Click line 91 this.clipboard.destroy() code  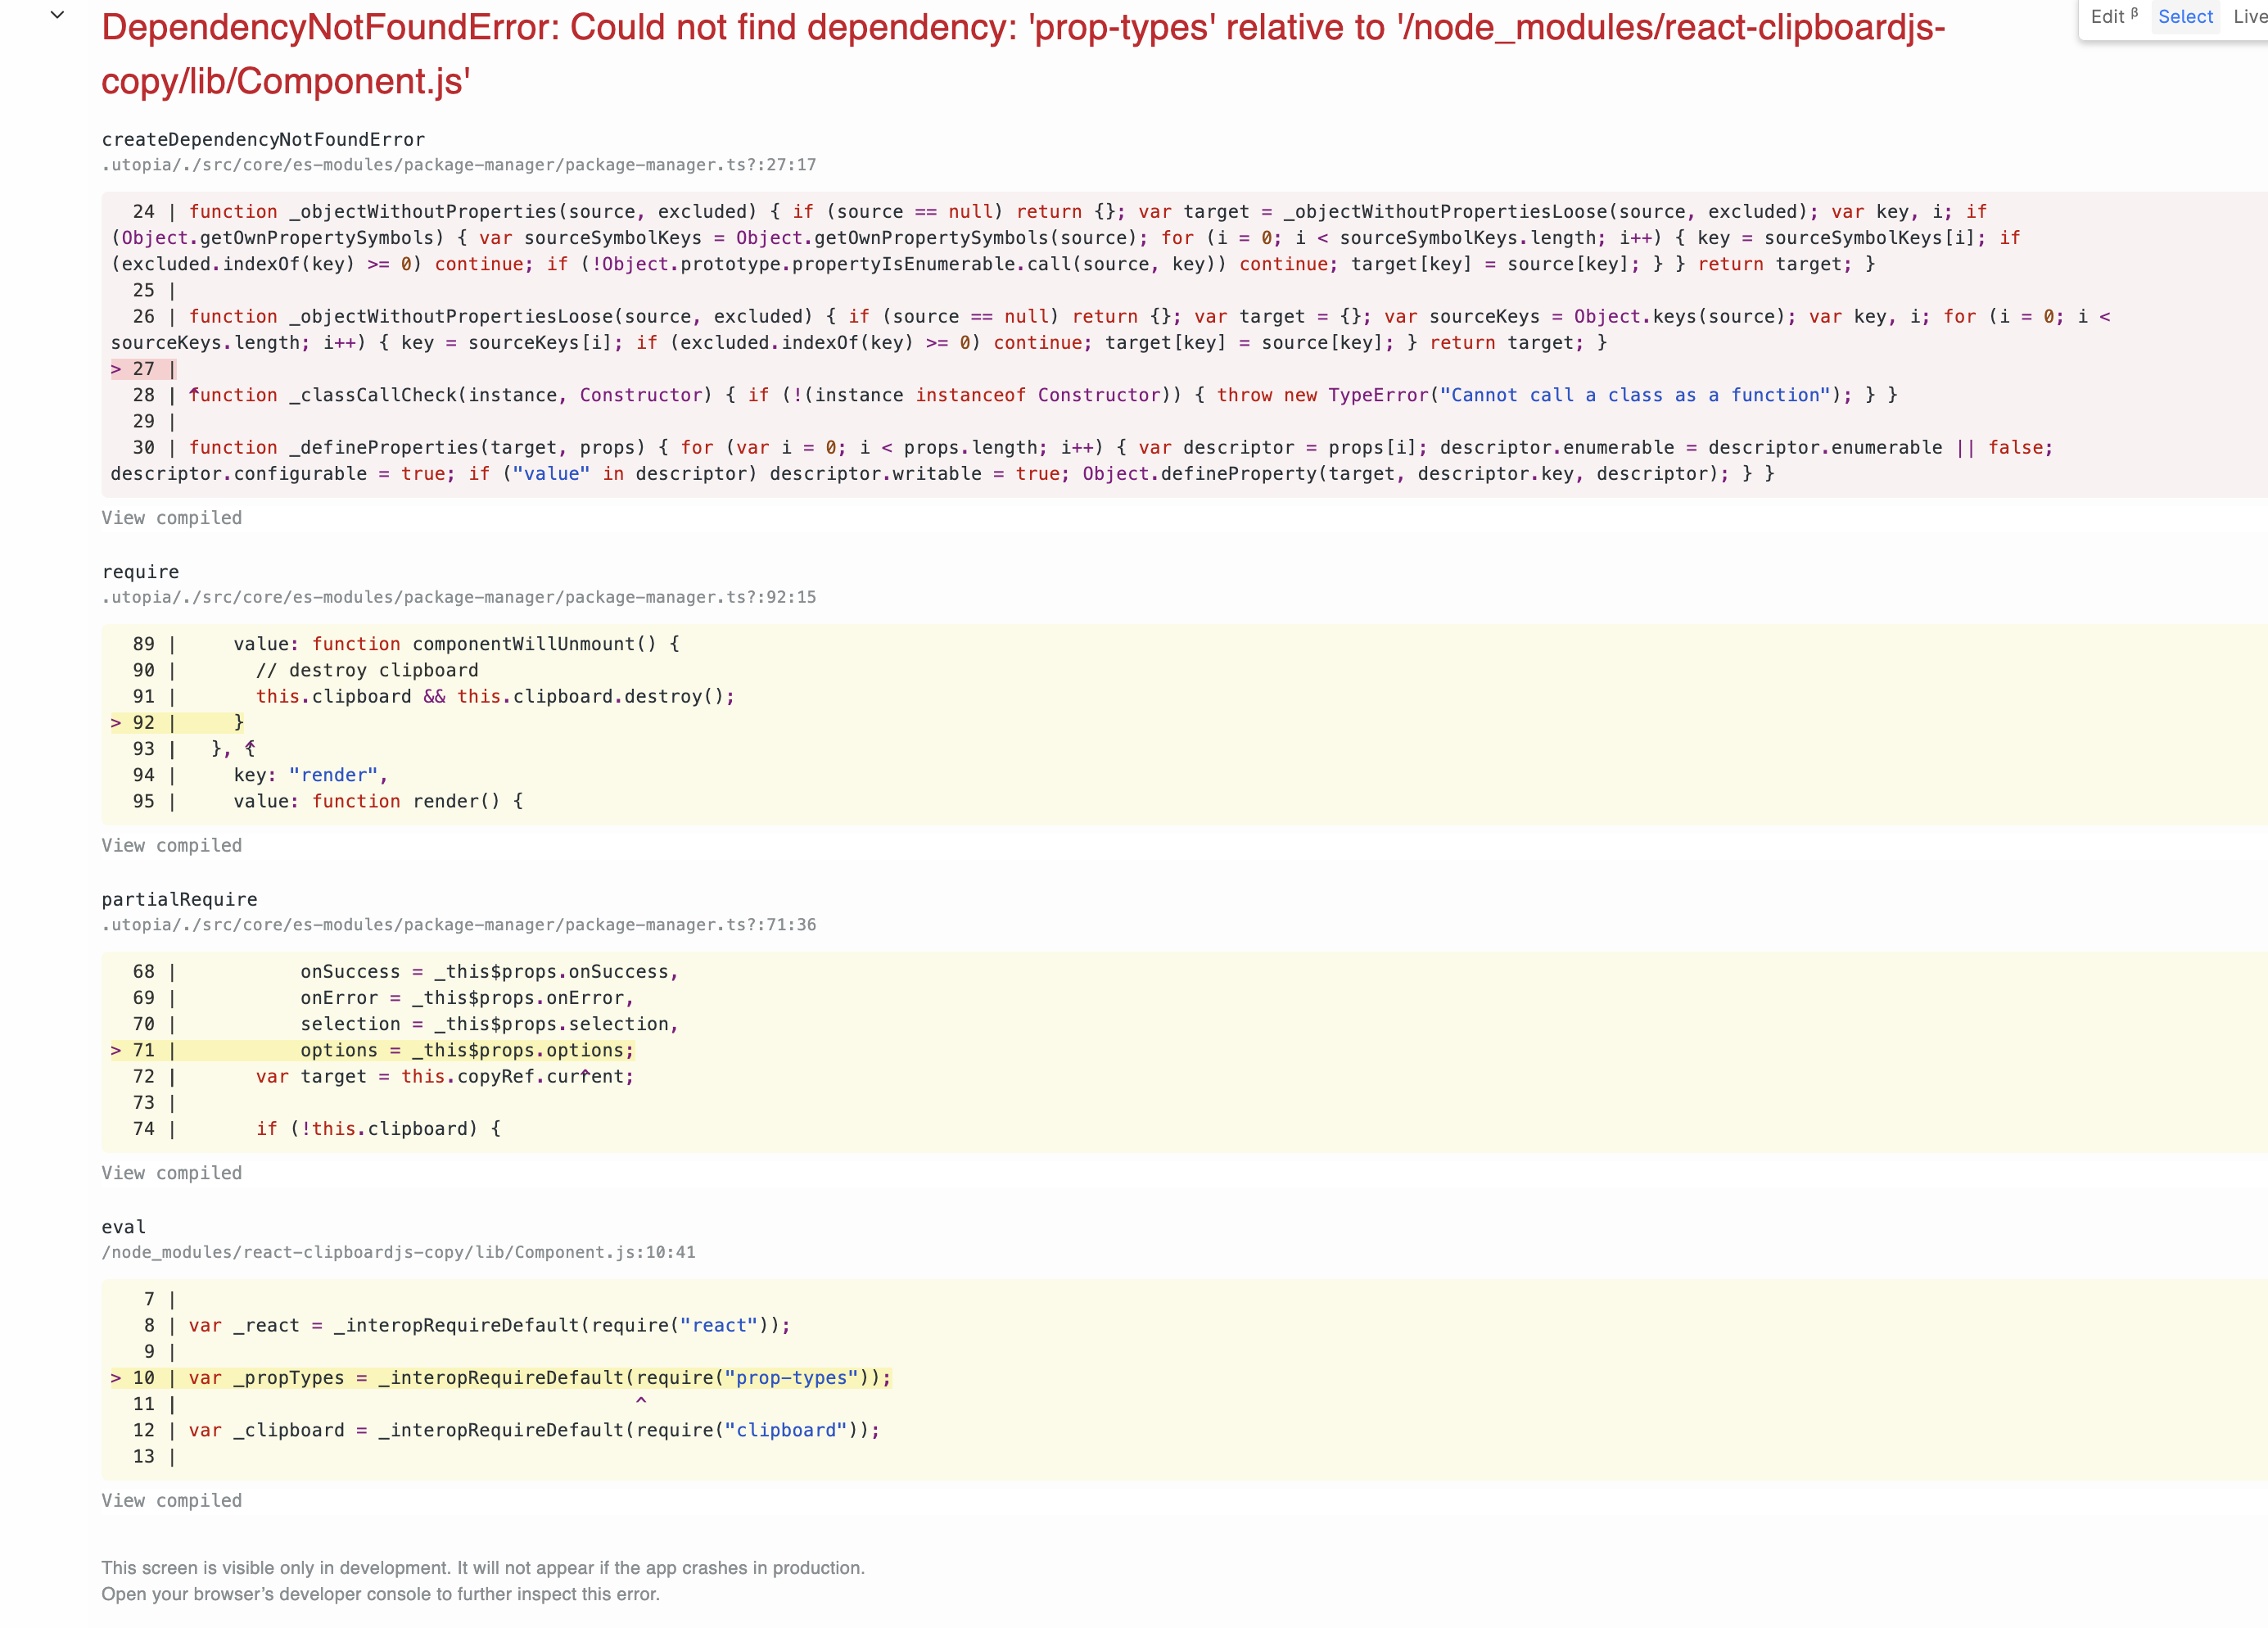pos(495,696)
